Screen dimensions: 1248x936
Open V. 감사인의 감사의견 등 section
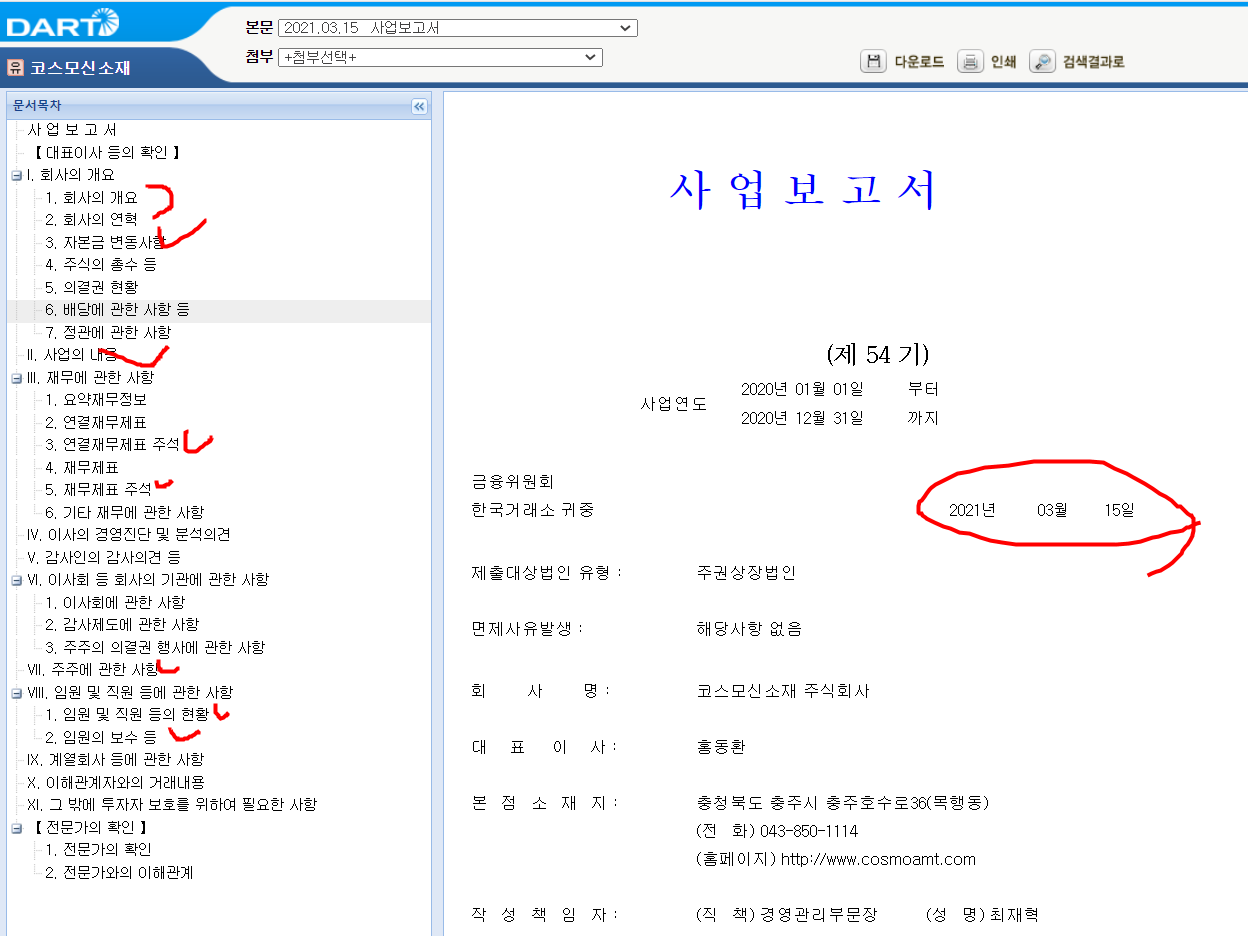(x=104, y=557)
